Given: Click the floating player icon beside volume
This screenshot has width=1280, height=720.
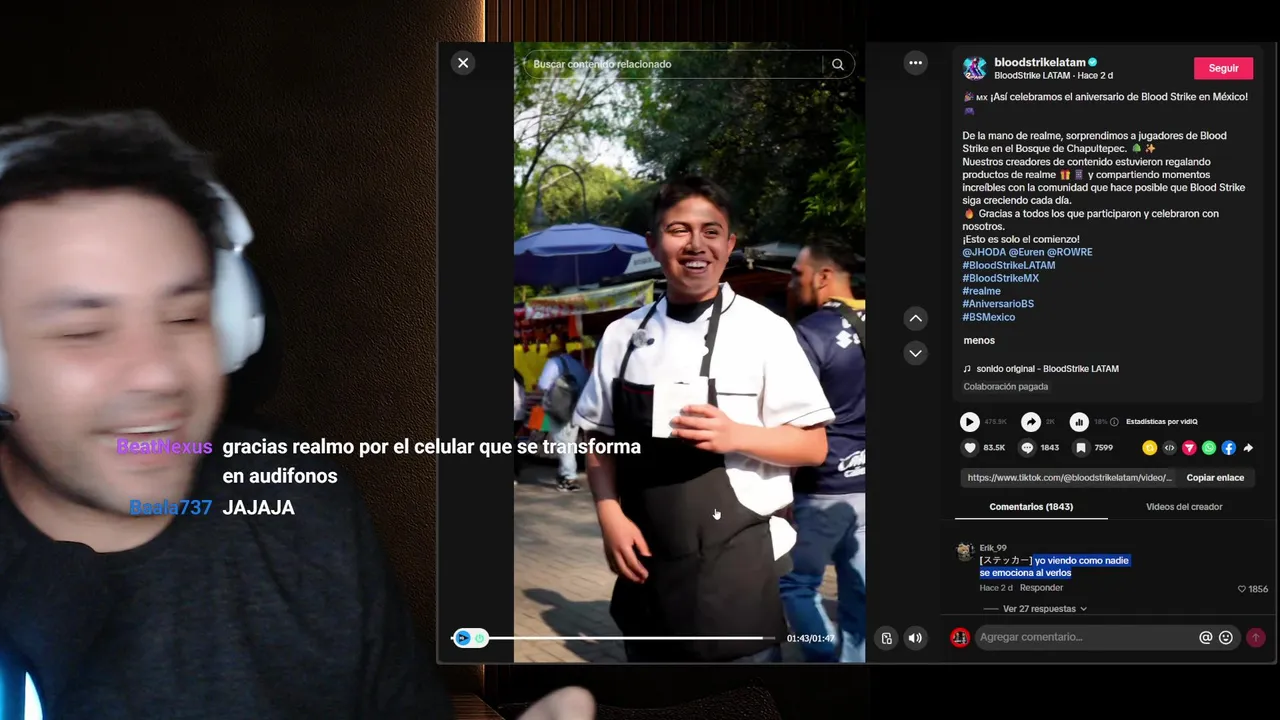Looking at the screenshot, I should click(886, 638).
